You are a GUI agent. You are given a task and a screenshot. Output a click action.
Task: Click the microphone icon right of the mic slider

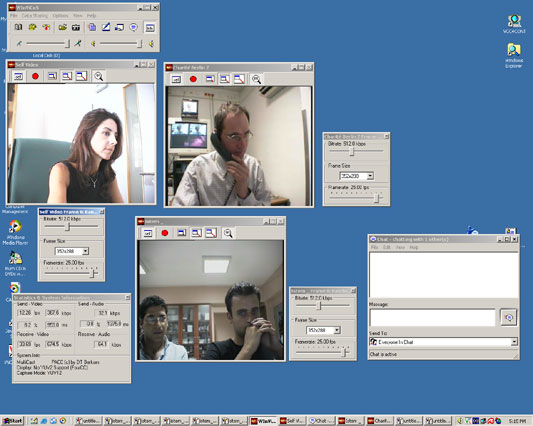click(x=78, y=44)
